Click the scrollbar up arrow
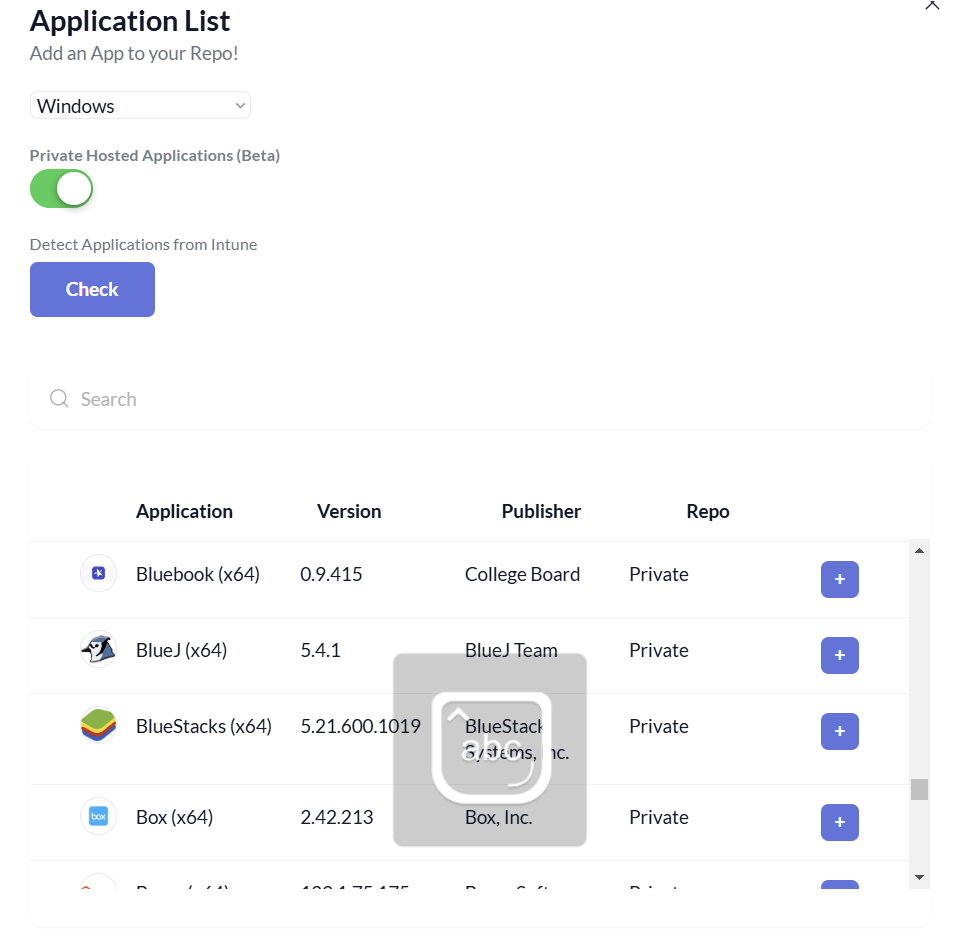956x936 pixels. coord(920,550)
